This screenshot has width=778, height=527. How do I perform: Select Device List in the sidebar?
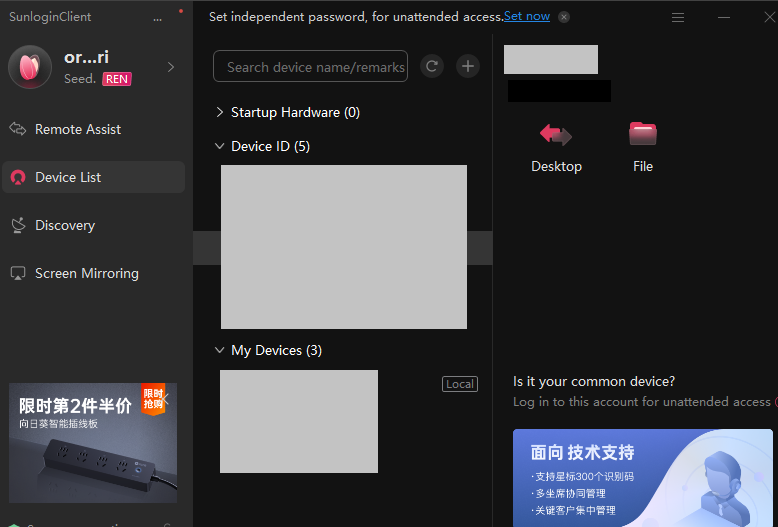(x=94, y=177)
